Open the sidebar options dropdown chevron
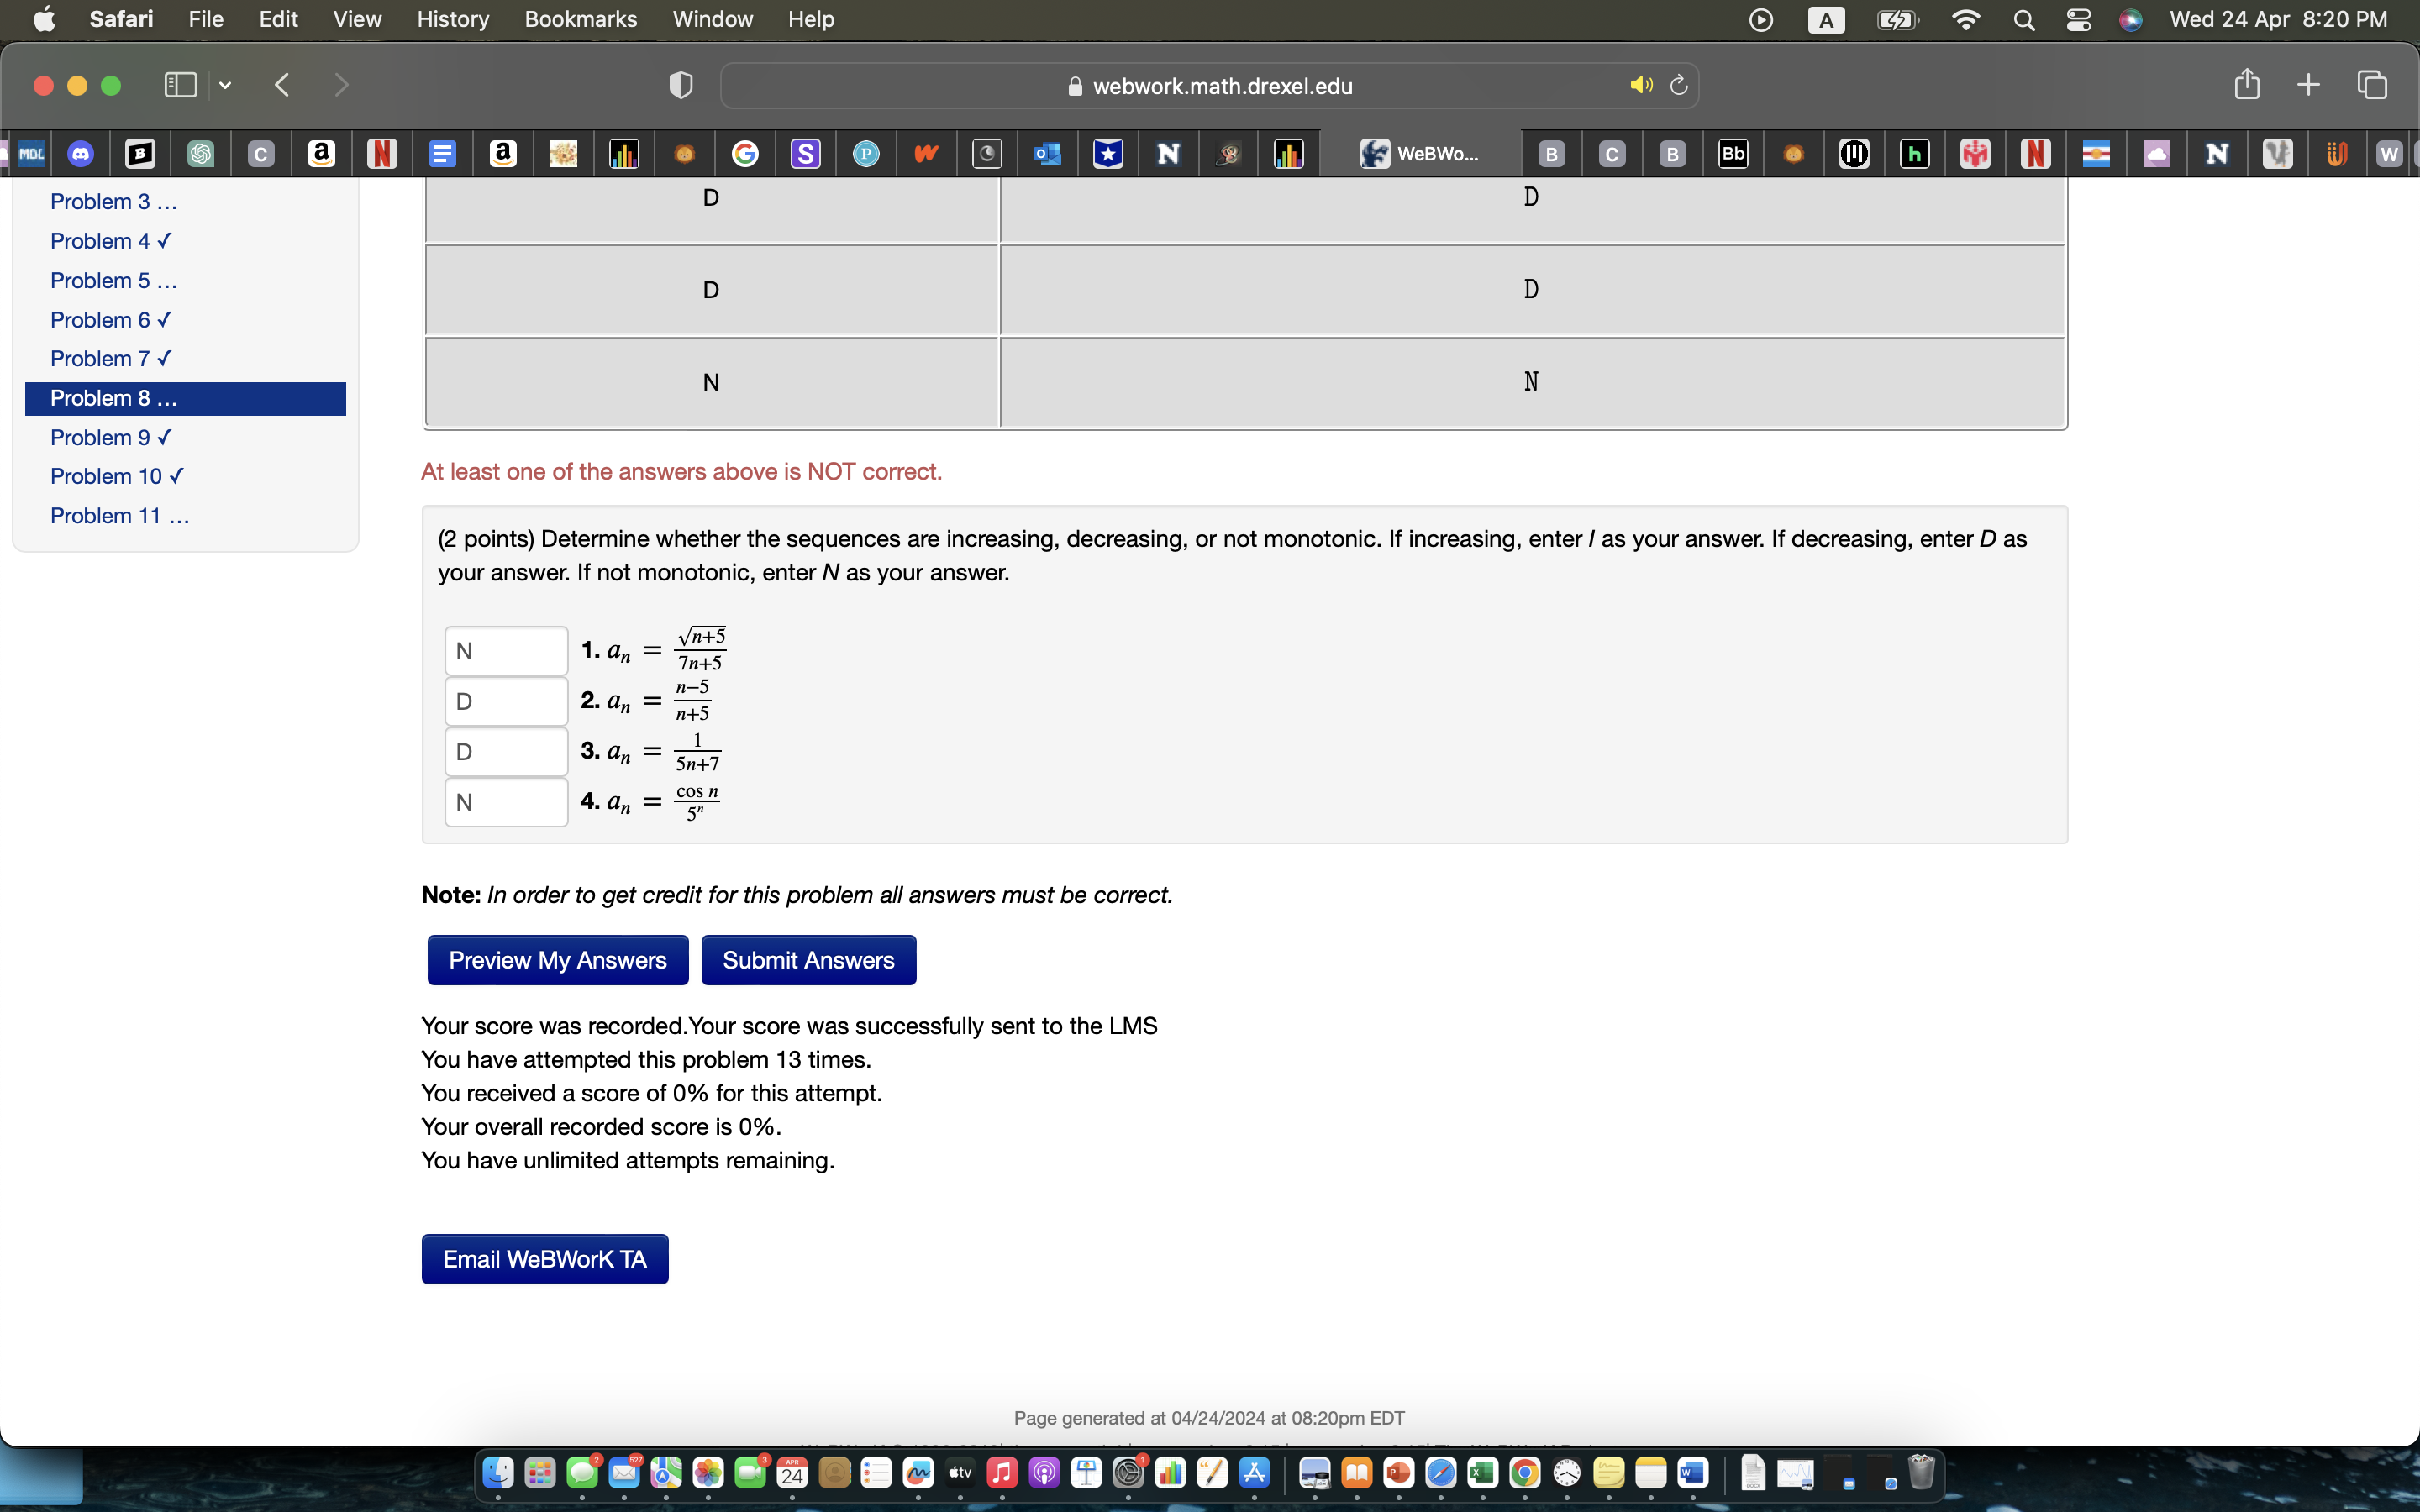Screen dimensions: 2420x1512 (225, 86)
